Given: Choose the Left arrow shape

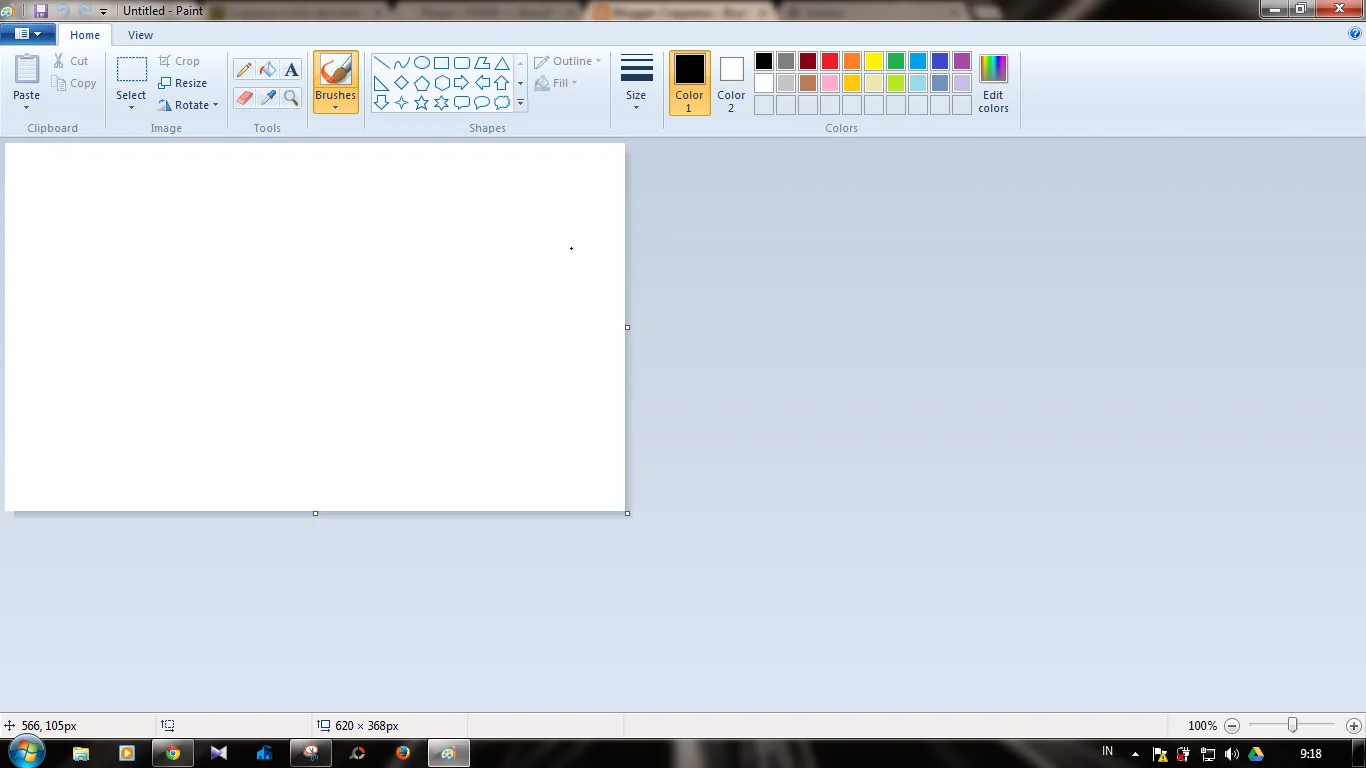Looking at the screenshot, I should [x=482, y=83].
